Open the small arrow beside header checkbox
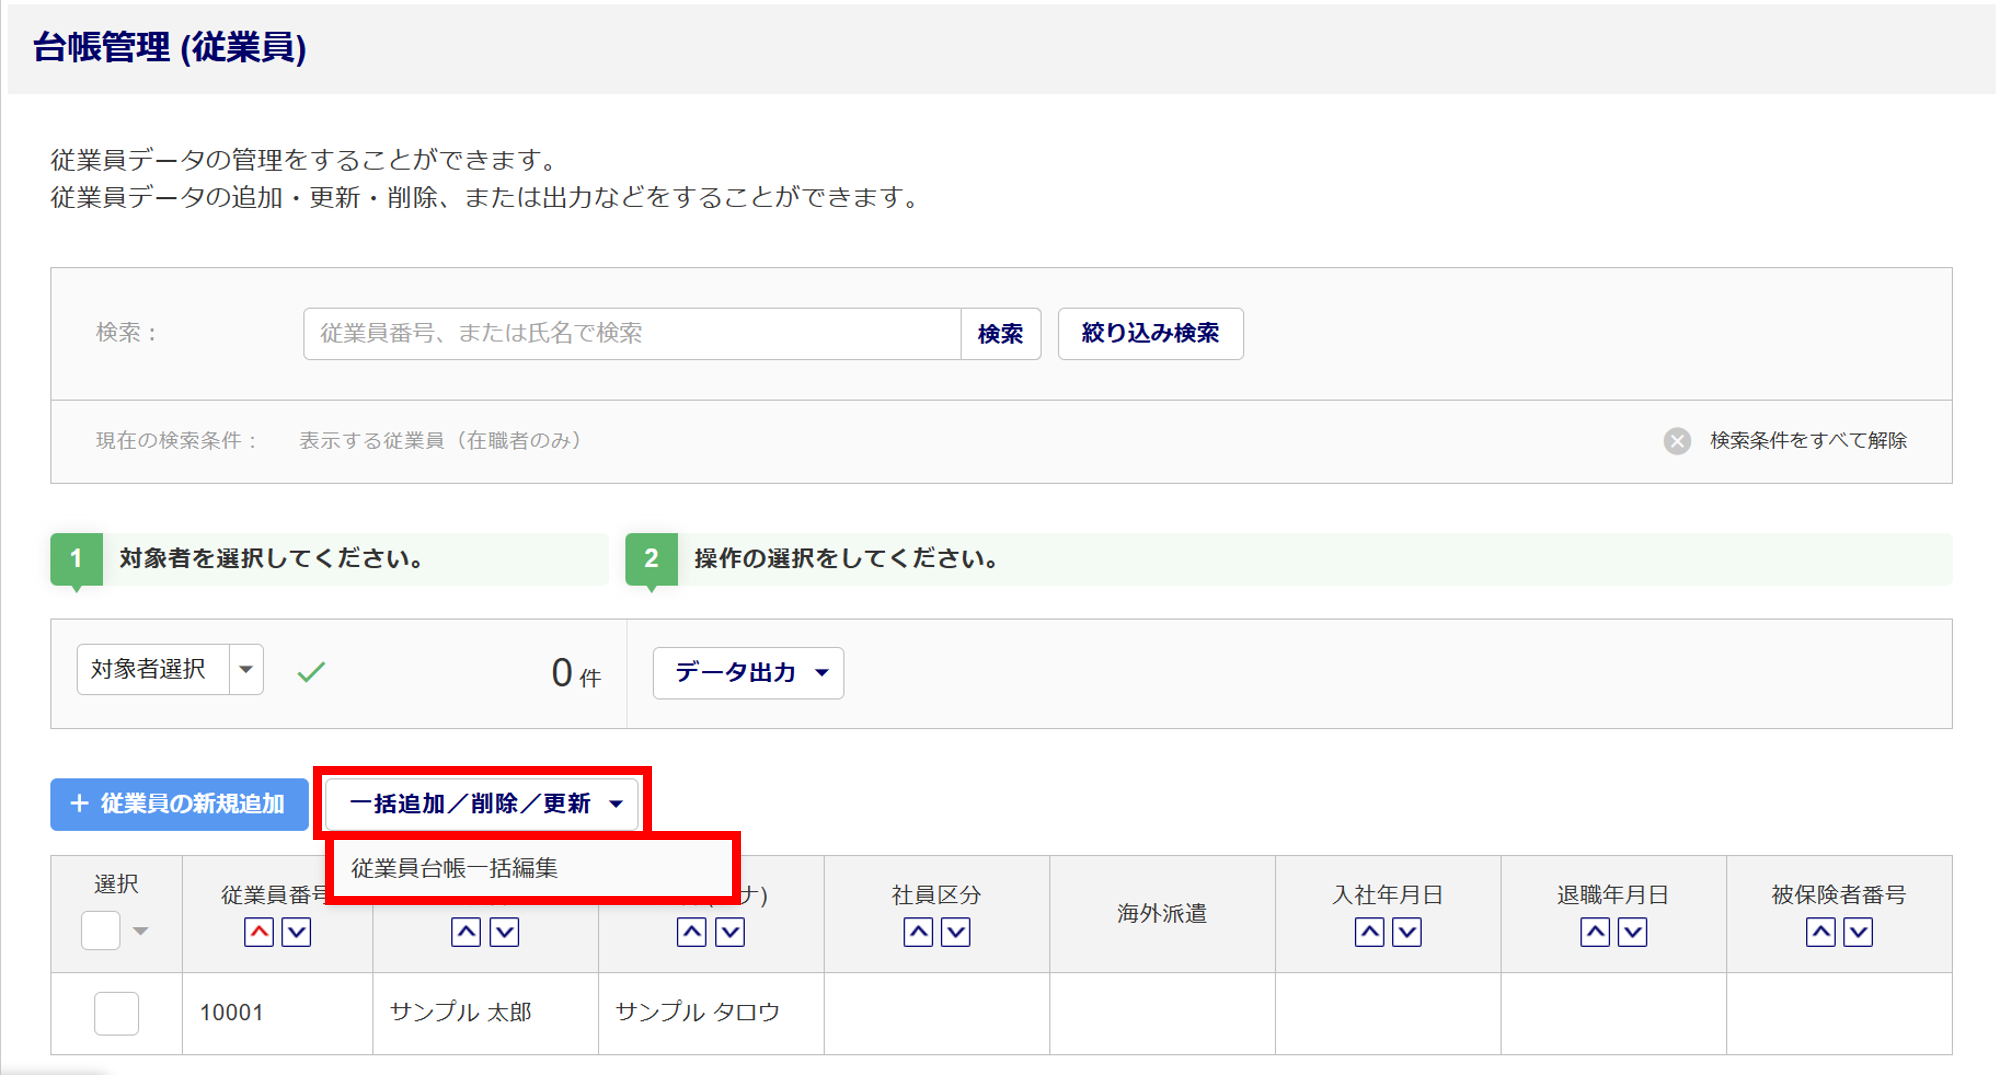2000x1075 pixels. pyautogui.click(x=141, y=931)
